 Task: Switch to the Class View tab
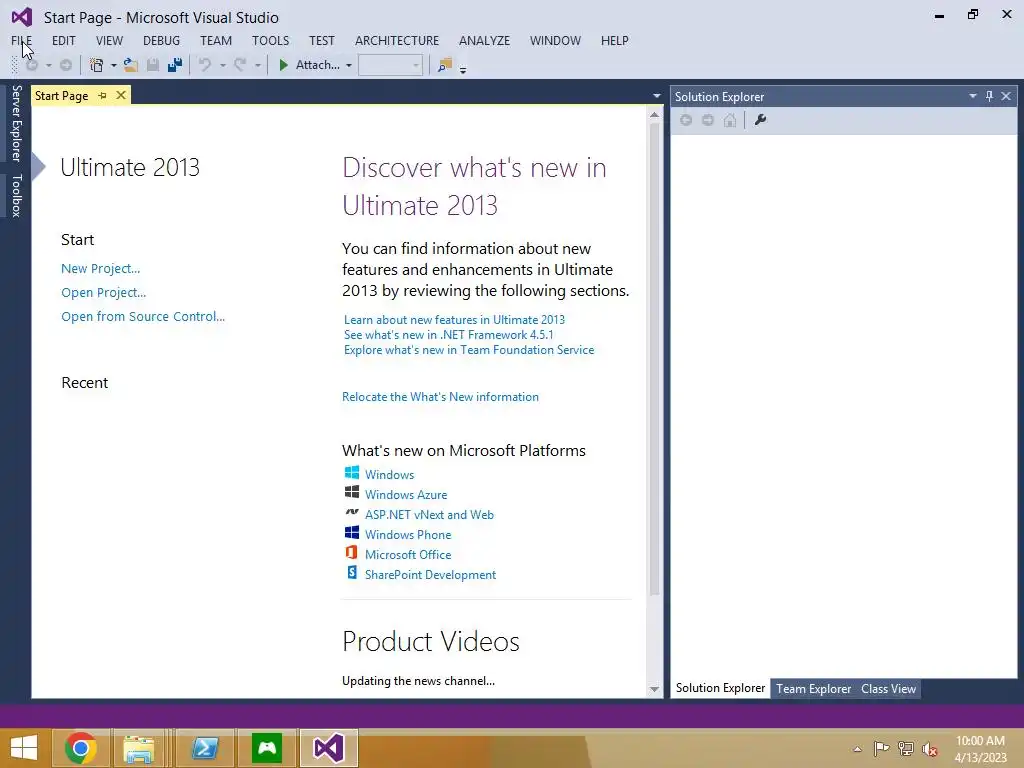pos(888,688)
